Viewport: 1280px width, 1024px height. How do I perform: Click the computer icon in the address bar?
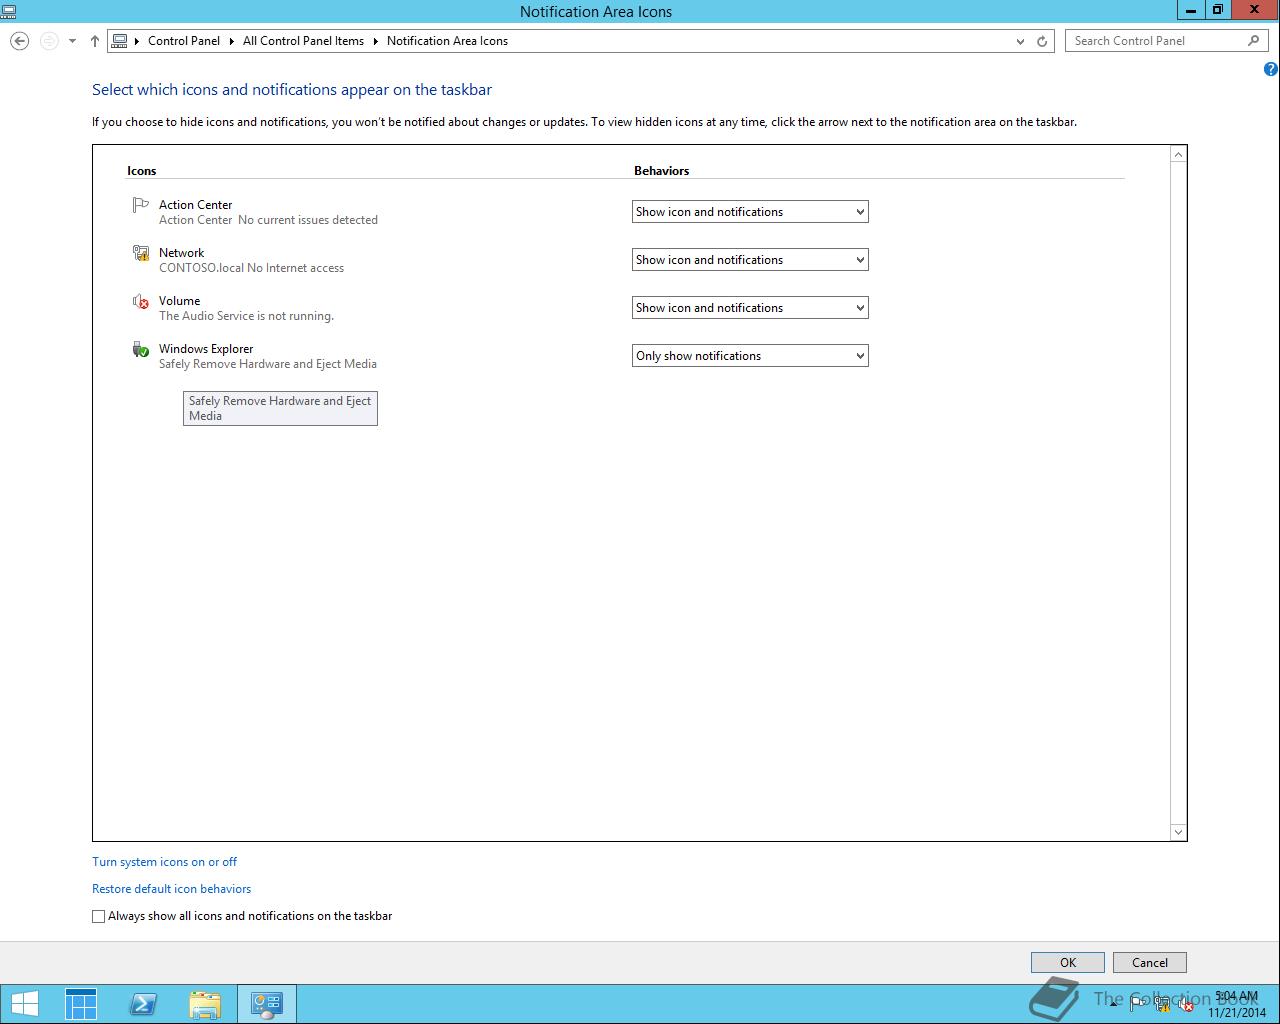coord(120,41)
